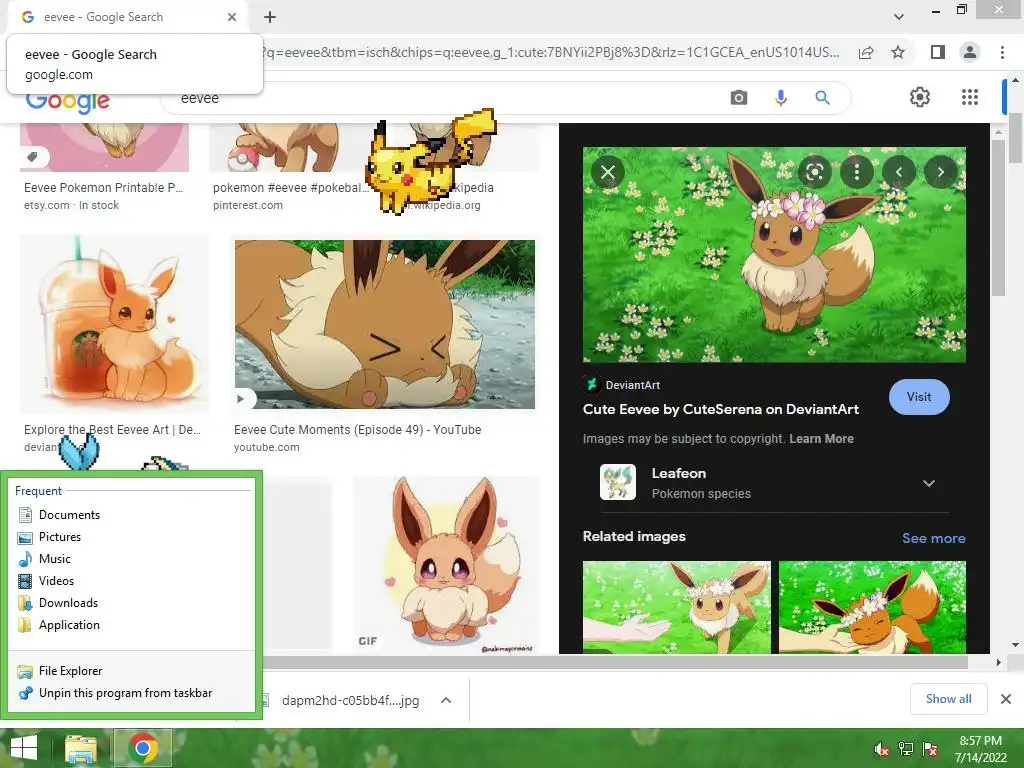Open the taskbar clock and date
Screen dimensions: 1024x768
tap(980, 749)
